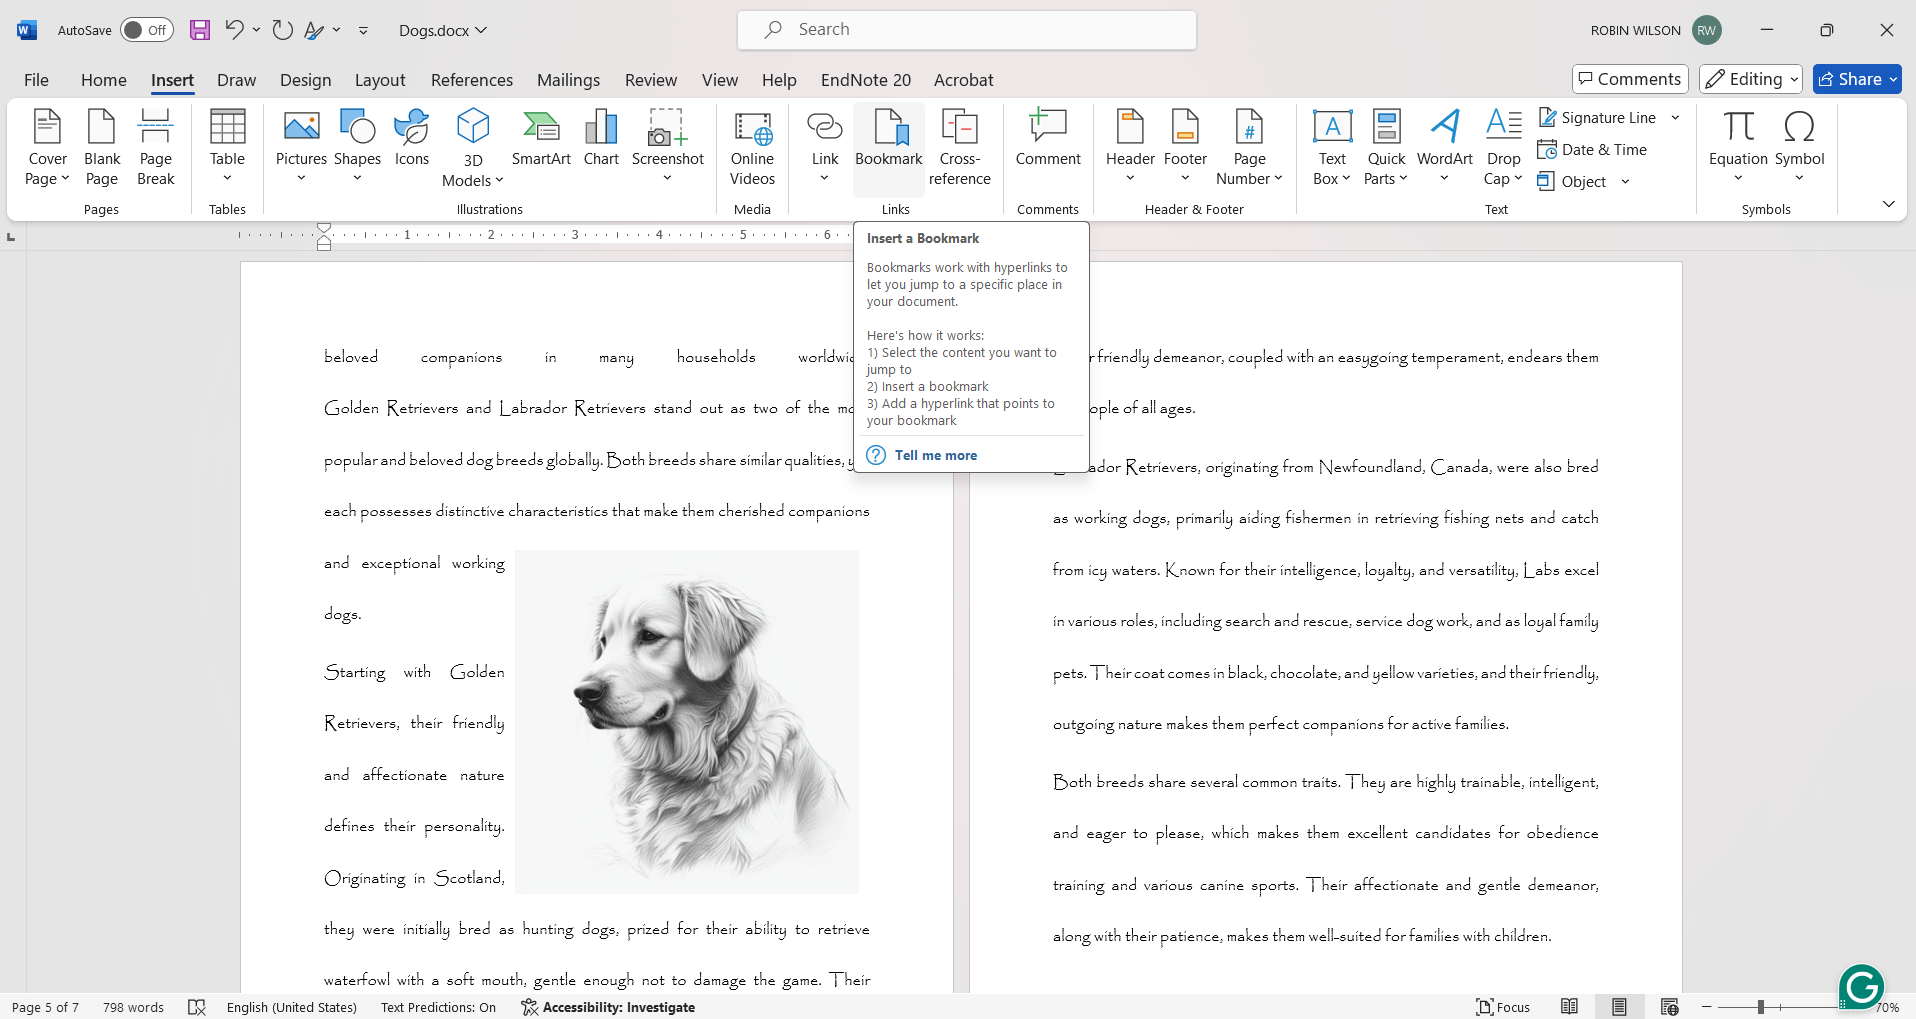Click inside the Search box
Viewport: 1916px width, 1019px height.
(x=966, y=29)
